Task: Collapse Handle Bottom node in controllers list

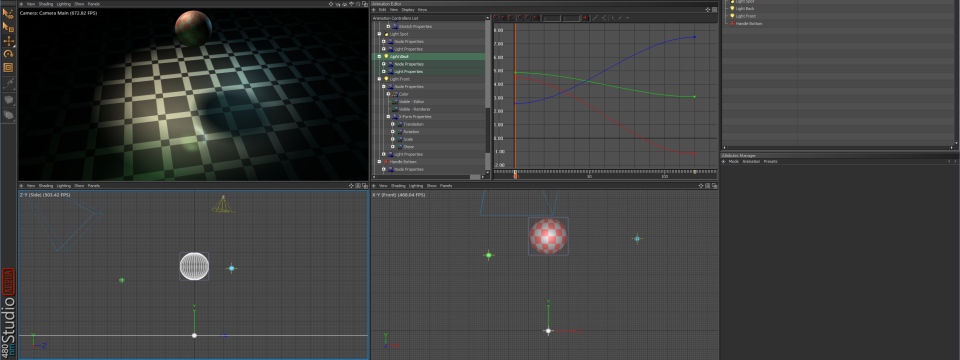Action: (379, 162)
